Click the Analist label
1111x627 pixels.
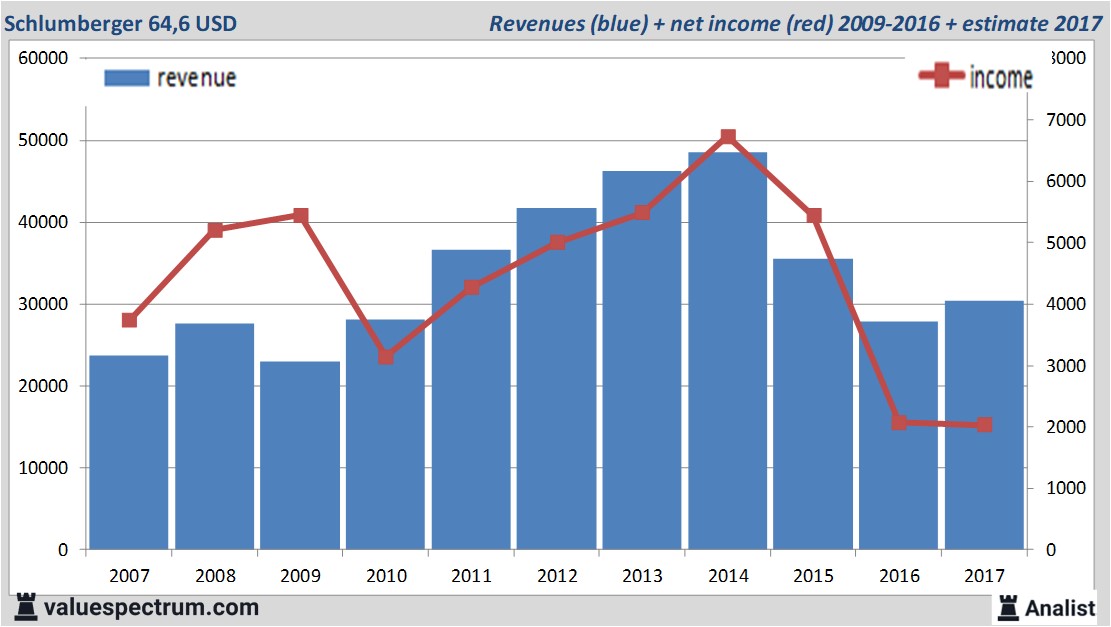1060,608
